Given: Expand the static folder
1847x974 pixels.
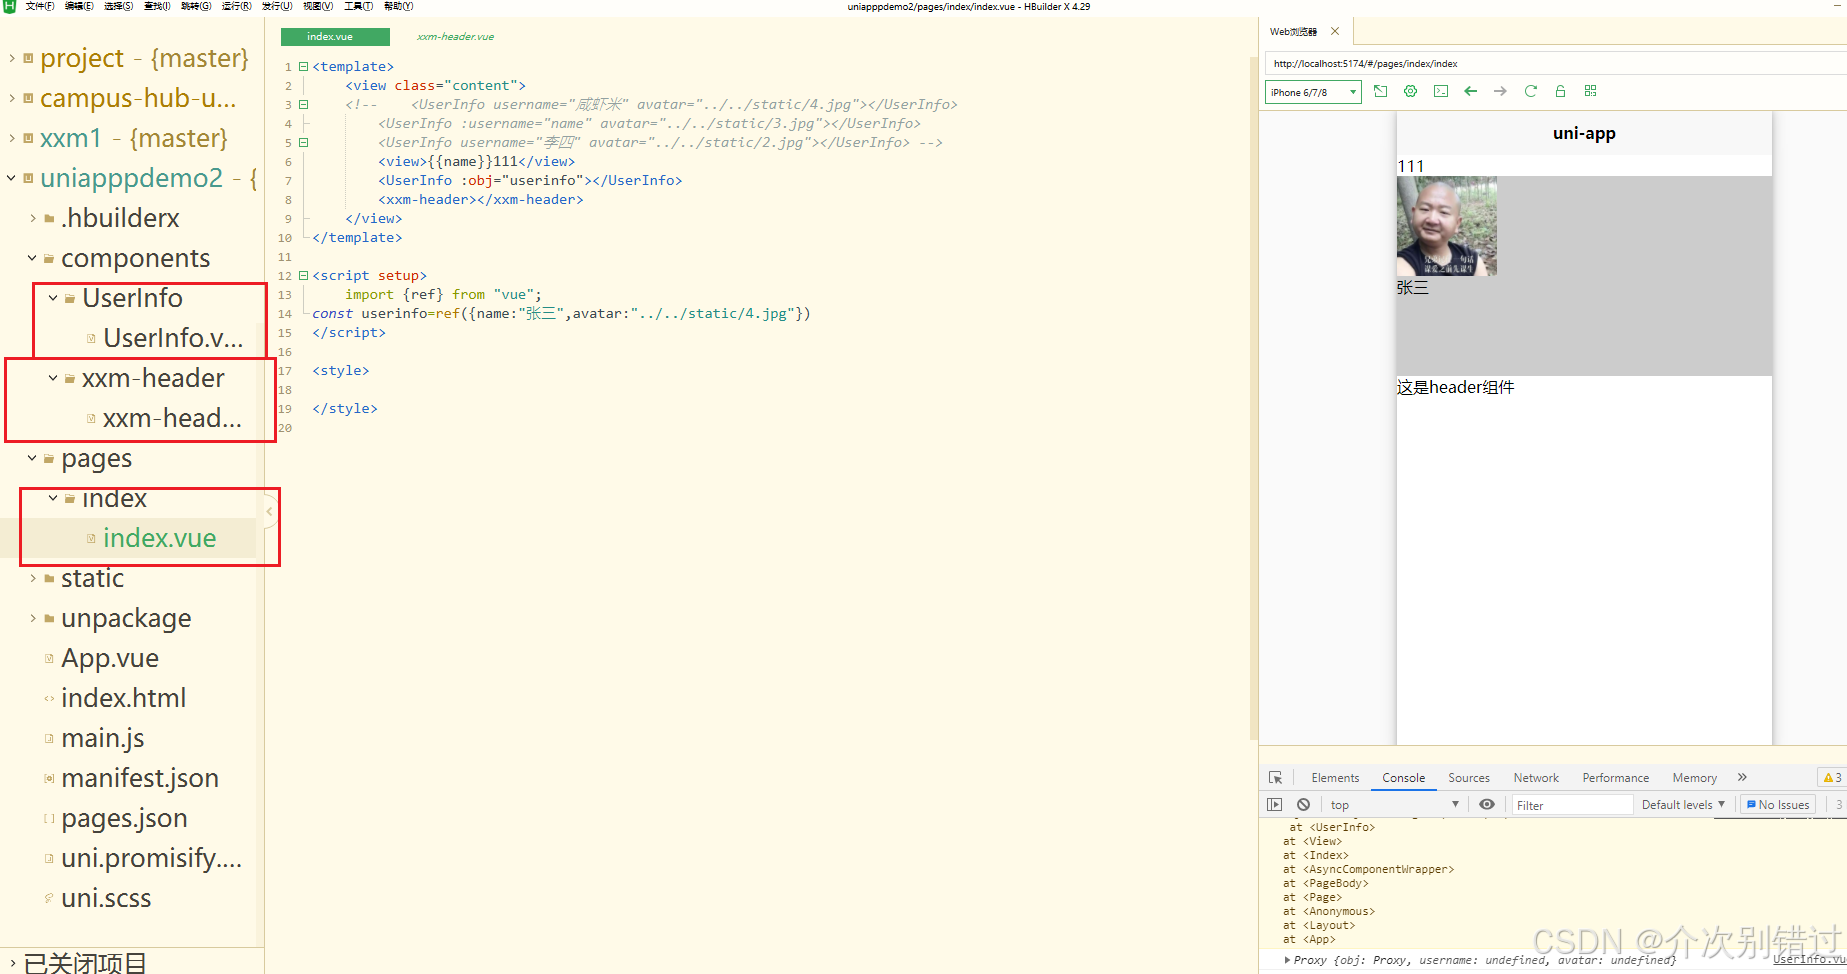Looking at the screenshot, I should click(33, 578).
